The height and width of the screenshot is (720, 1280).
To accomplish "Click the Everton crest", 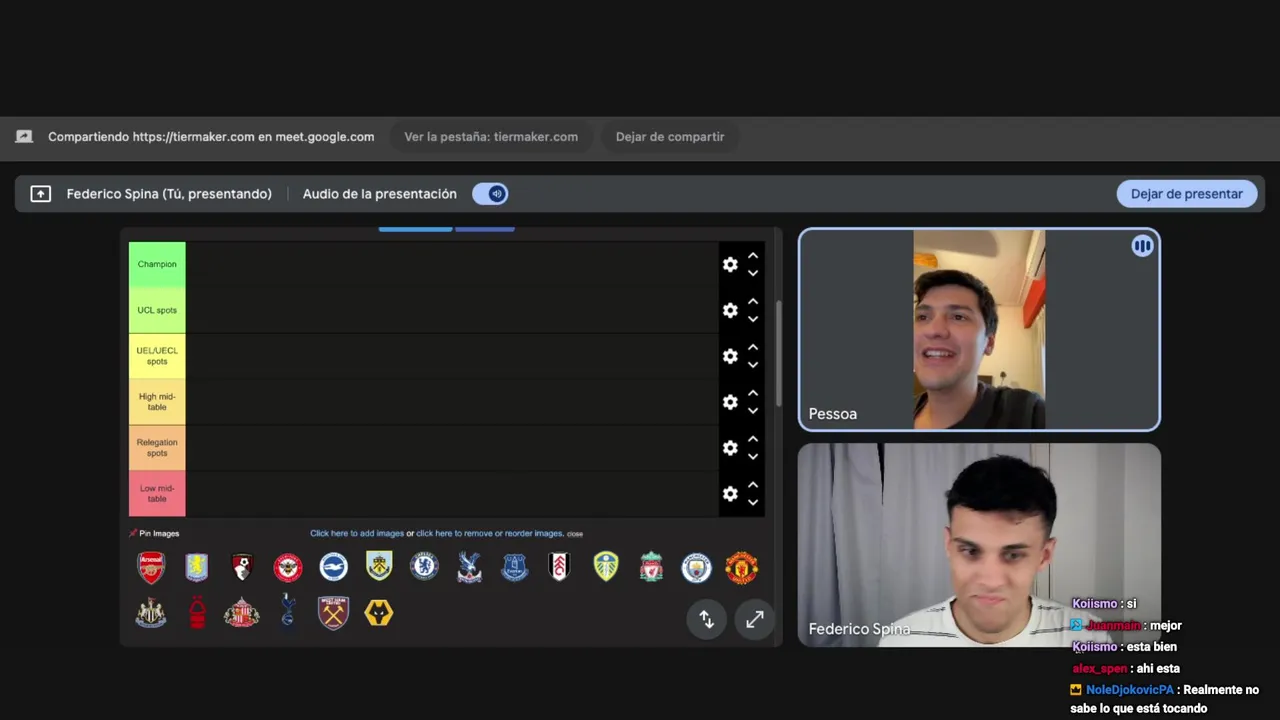I will pyautogui.click(x=514, y=568).
